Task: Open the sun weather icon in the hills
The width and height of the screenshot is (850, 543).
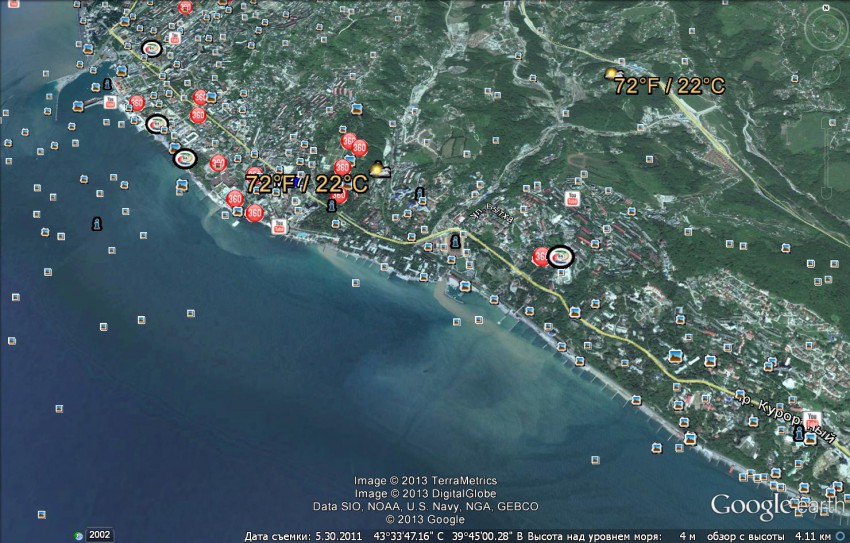Action: tap(610, 74)
